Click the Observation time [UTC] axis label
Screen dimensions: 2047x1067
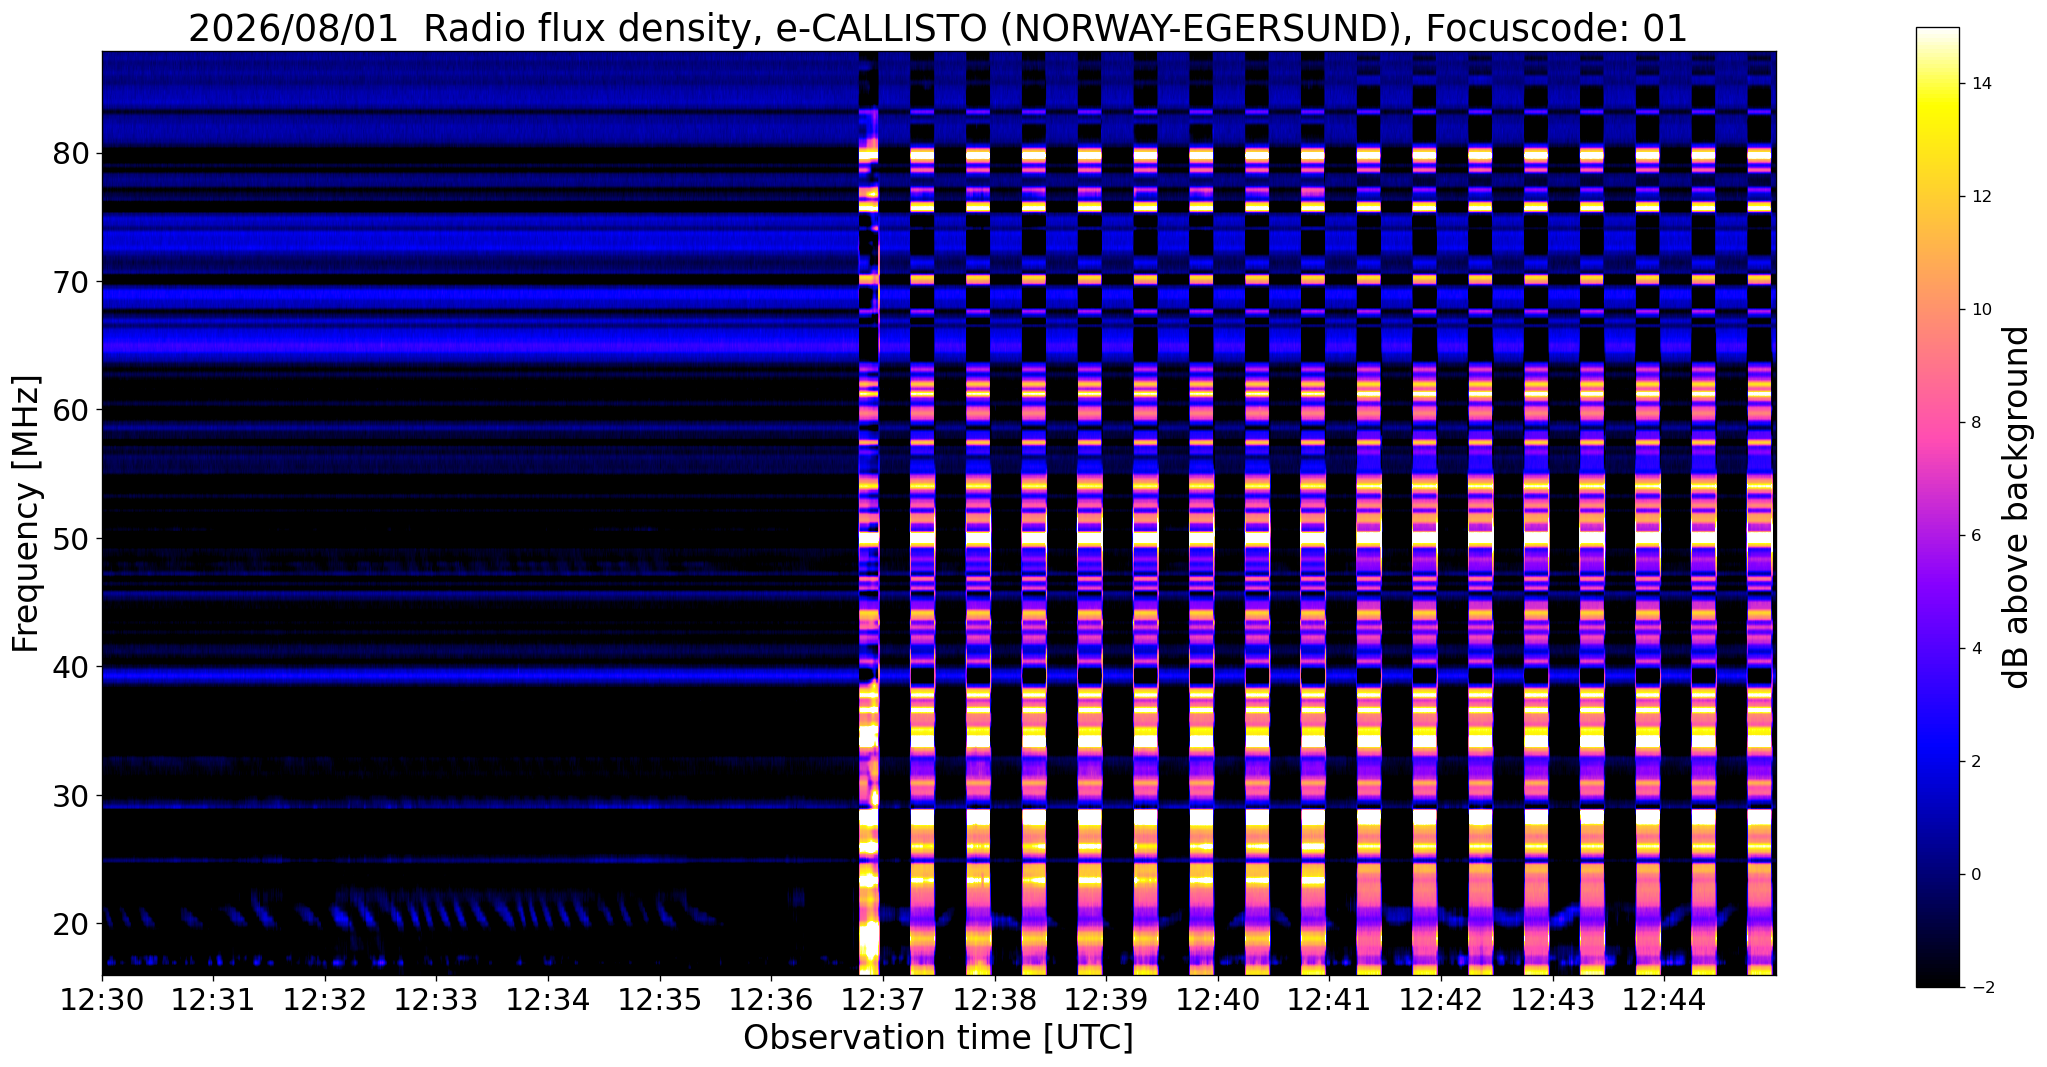(x=938, y=1038)
